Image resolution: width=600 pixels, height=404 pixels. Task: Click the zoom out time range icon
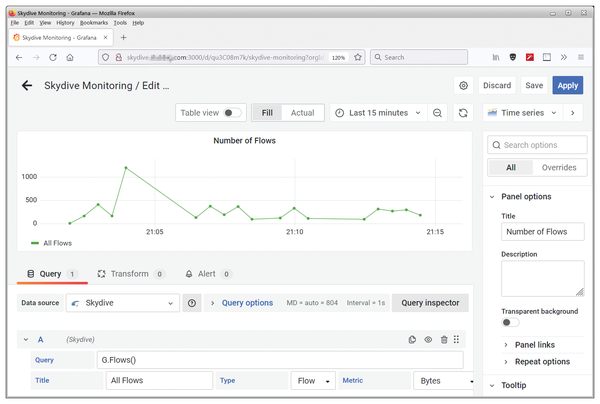pyautogui.click(x=437, y=113)
